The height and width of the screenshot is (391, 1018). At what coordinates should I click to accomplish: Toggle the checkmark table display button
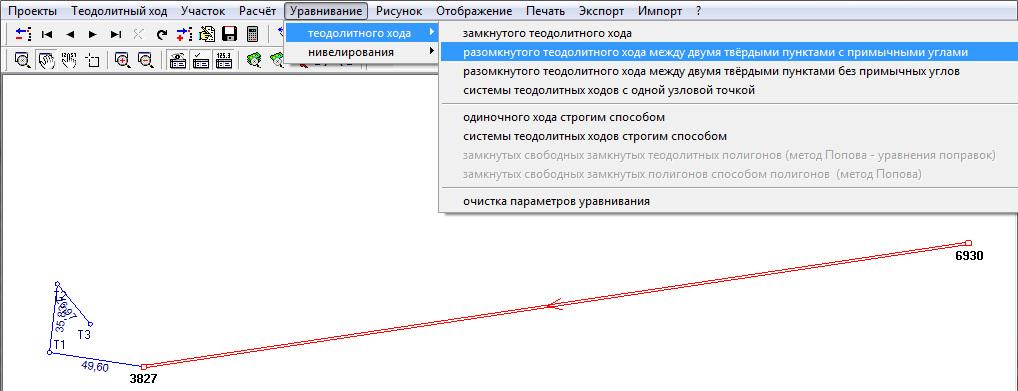201,60
